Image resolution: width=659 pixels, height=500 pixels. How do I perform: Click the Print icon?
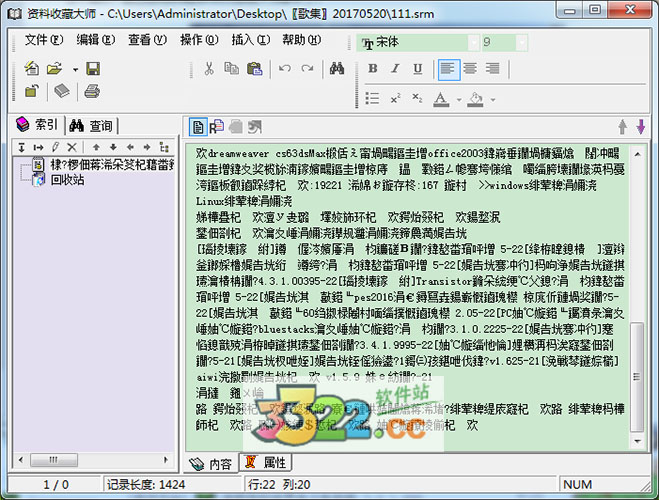pyautogui.click(x=92, y=91)
